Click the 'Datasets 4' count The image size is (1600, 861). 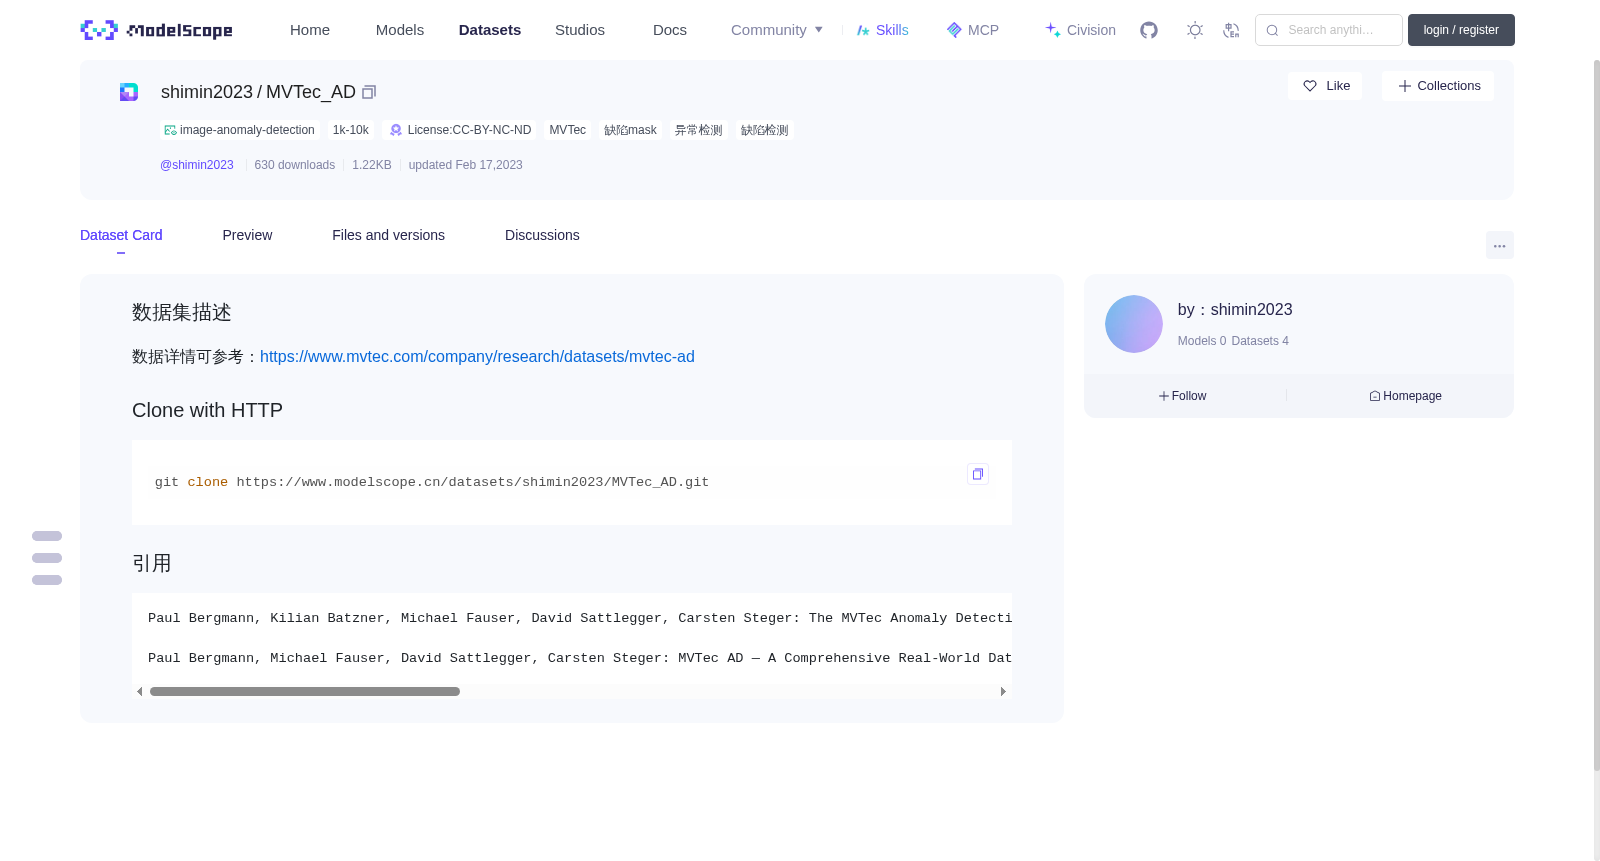click(1260, 341)
